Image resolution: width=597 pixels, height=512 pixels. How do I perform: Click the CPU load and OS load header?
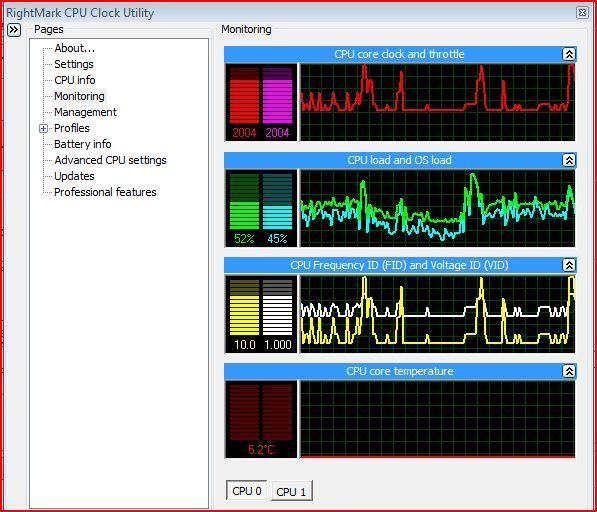click(399, 160)
